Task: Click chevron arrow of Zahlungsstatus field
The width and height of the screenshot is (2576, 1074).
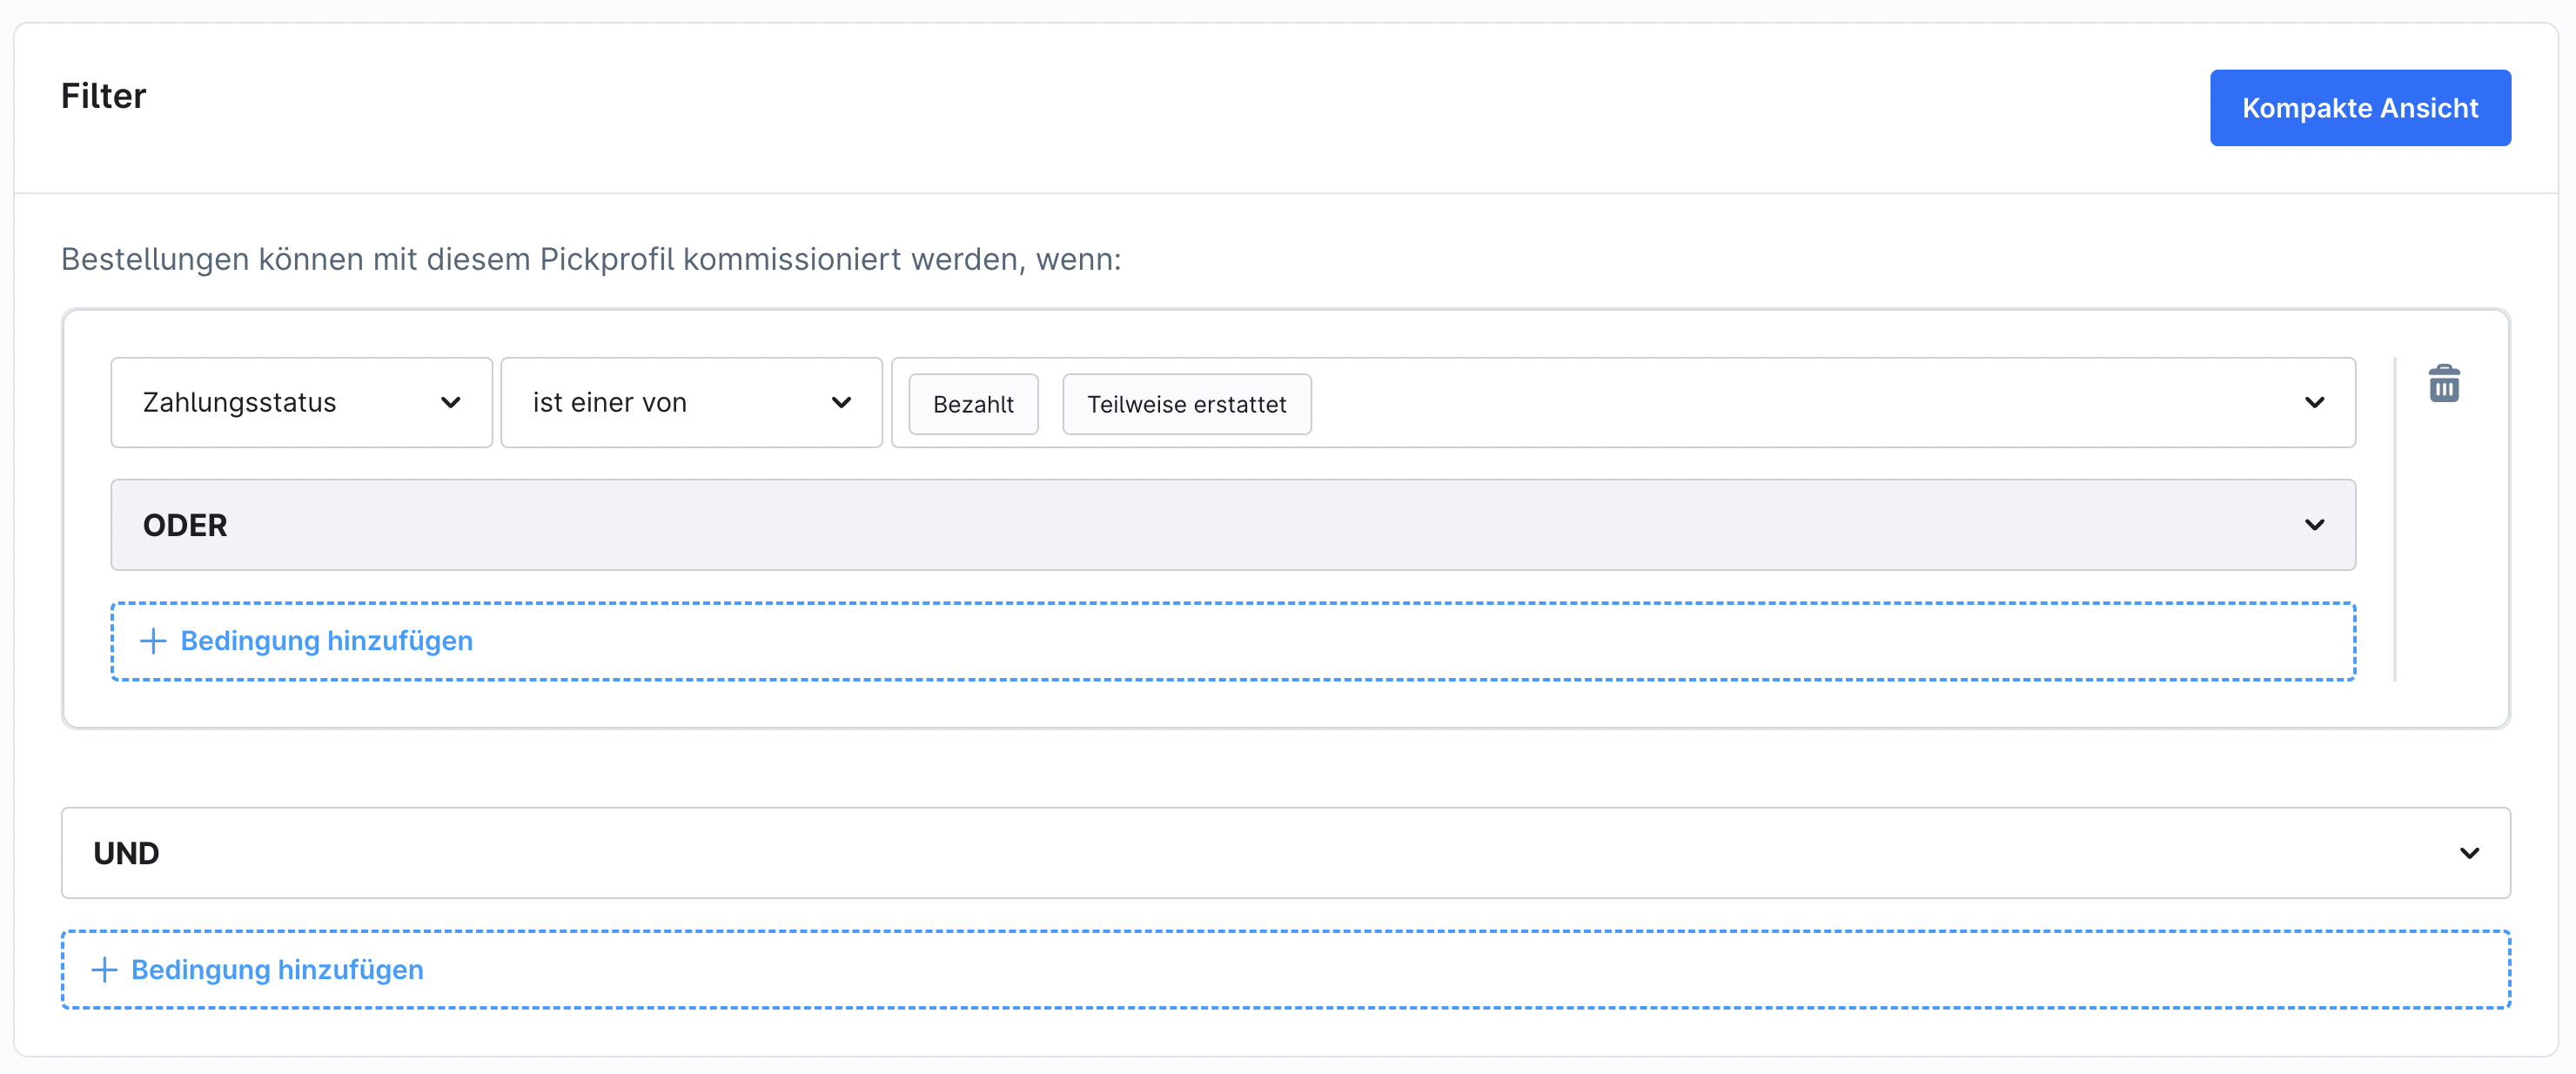Action: point(451,402)
